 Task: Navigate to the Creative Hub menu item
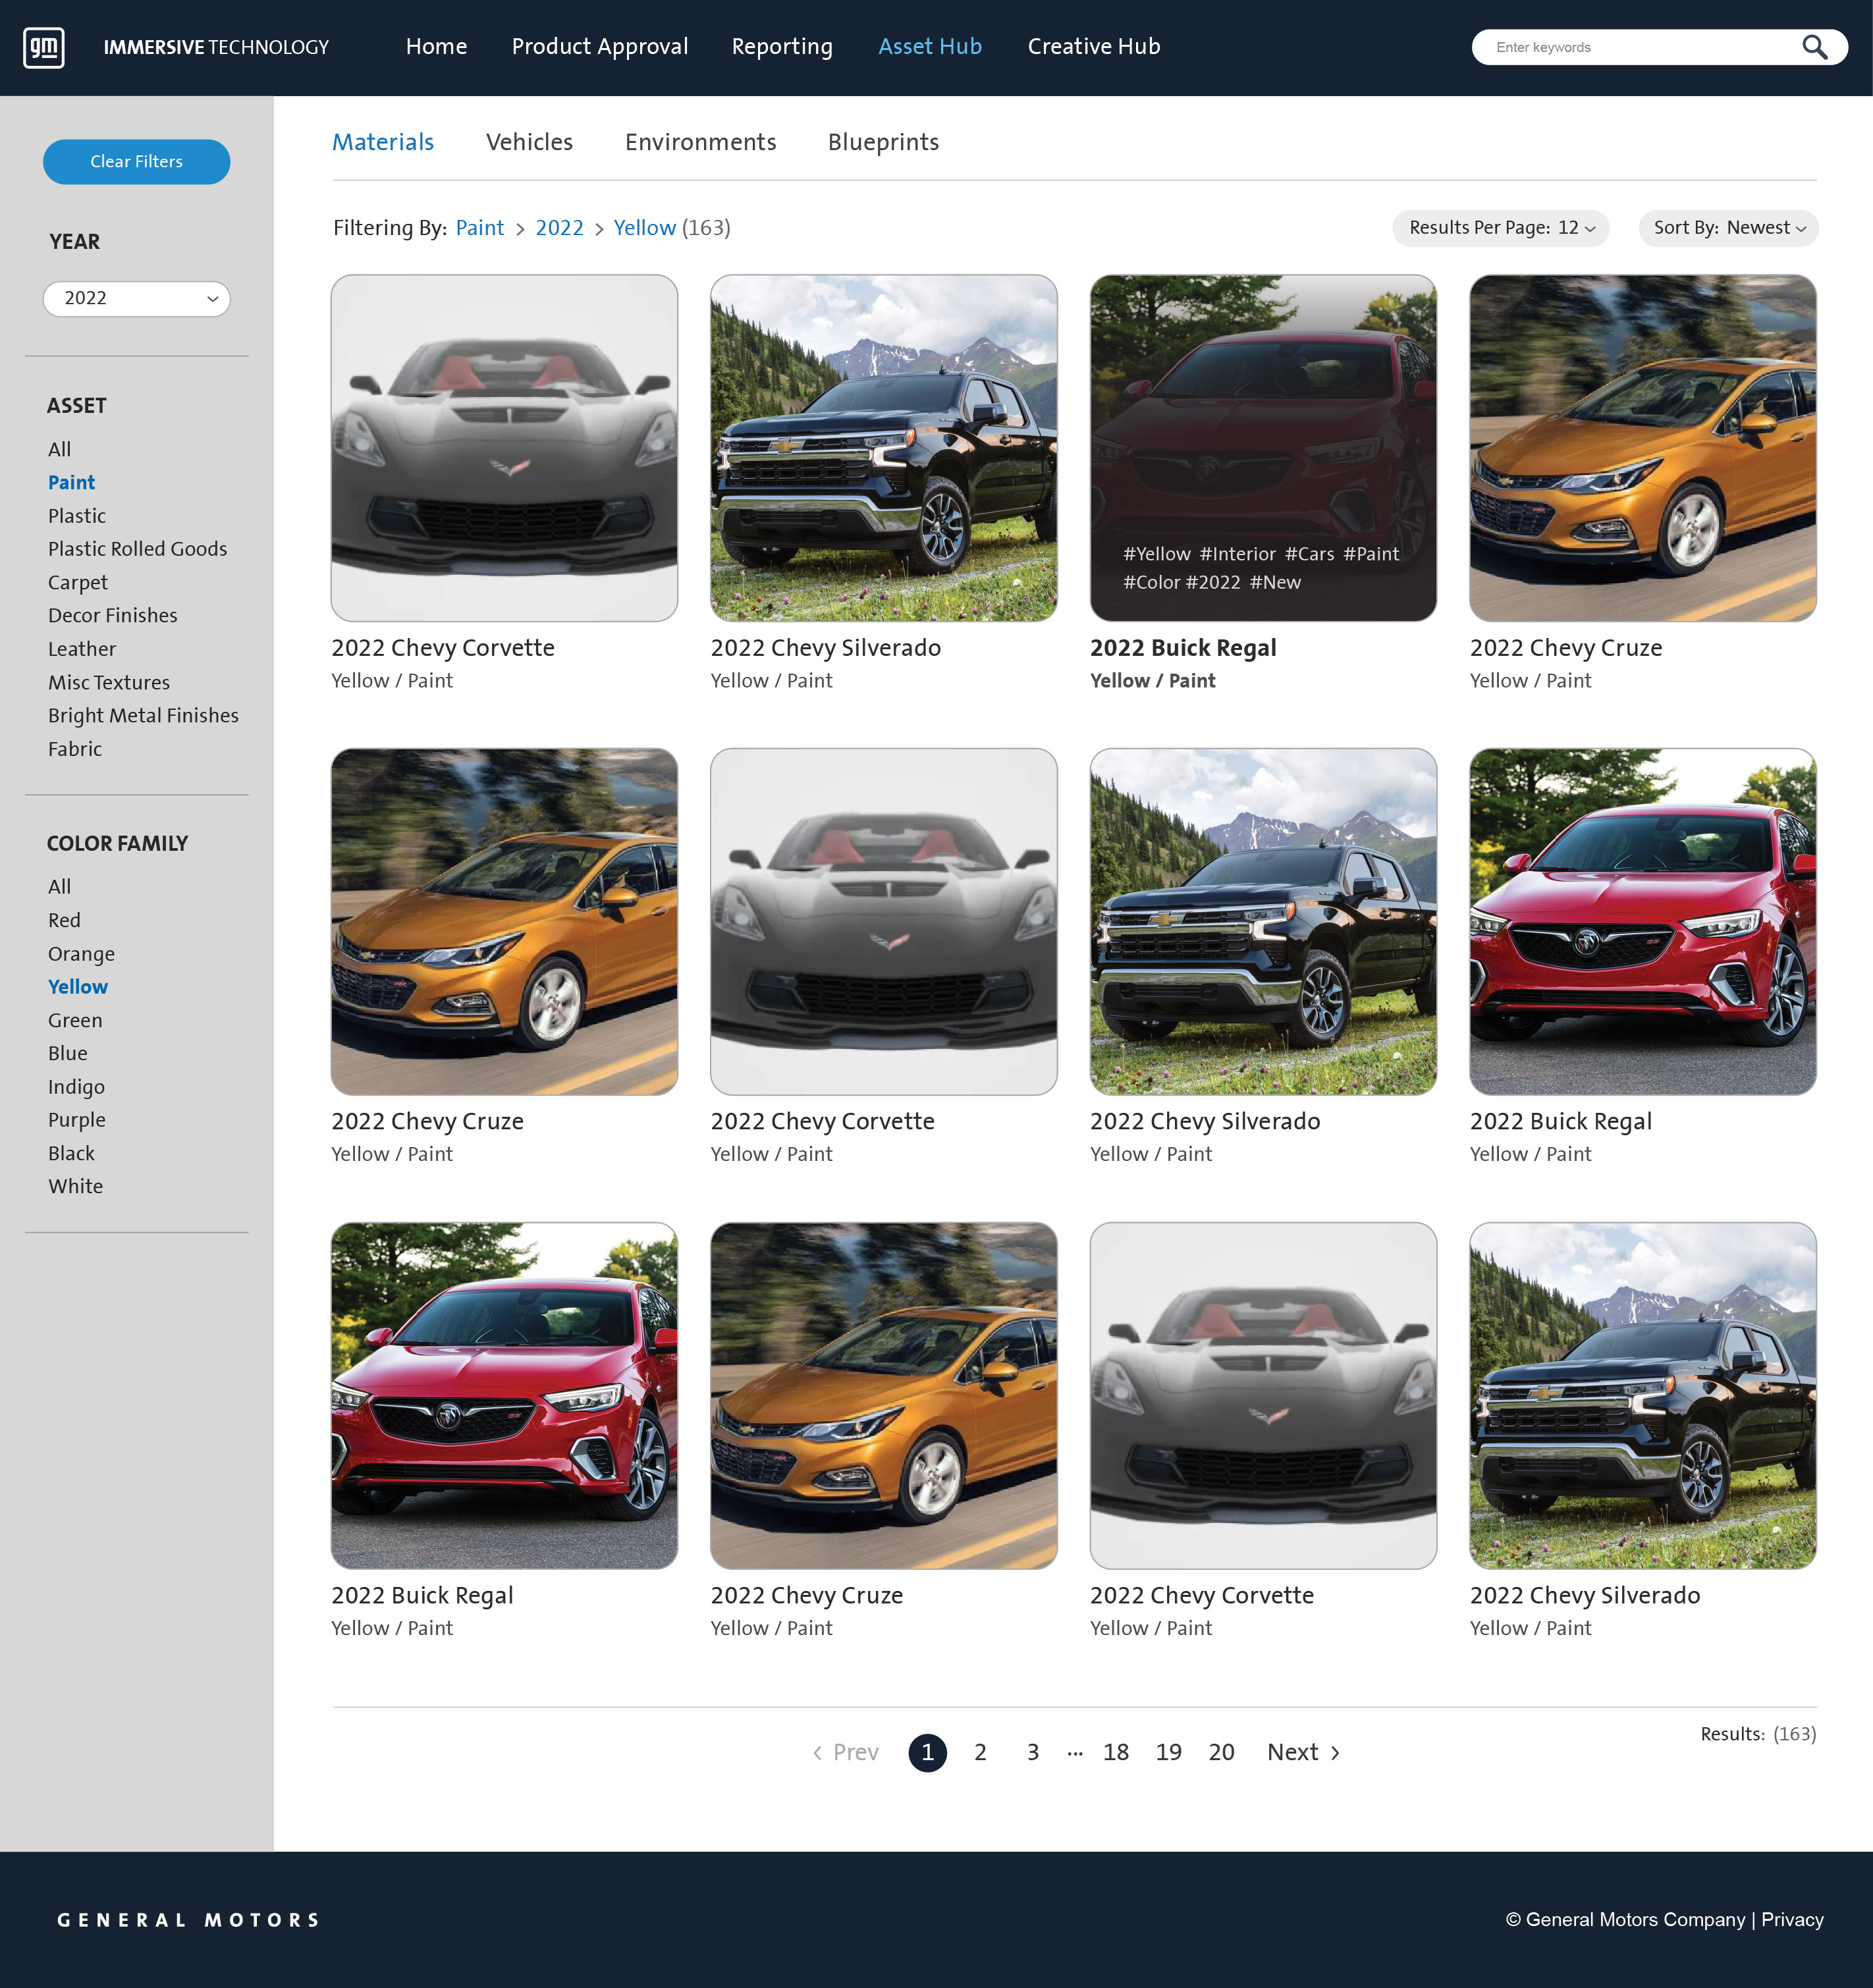[x=1093, y=46]
